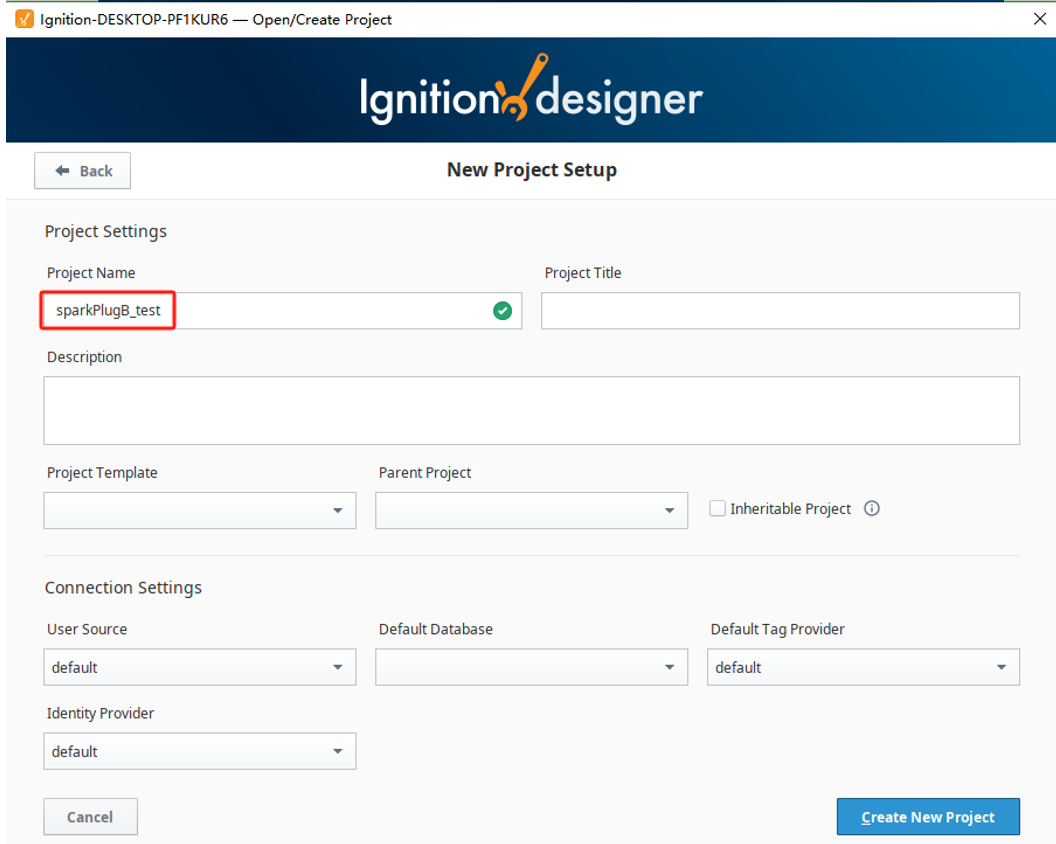Enable the Inheritable Project checkbox

tap(717, 509)
